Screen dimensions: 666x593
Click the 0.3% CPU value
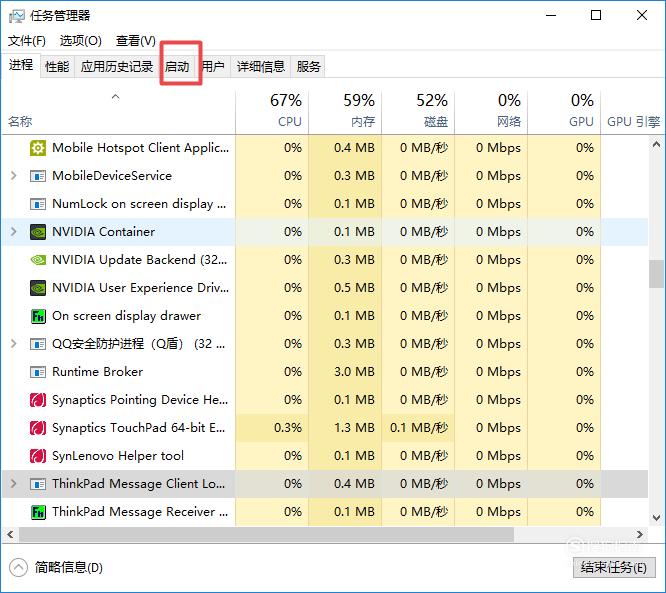(x=288, y=428)
